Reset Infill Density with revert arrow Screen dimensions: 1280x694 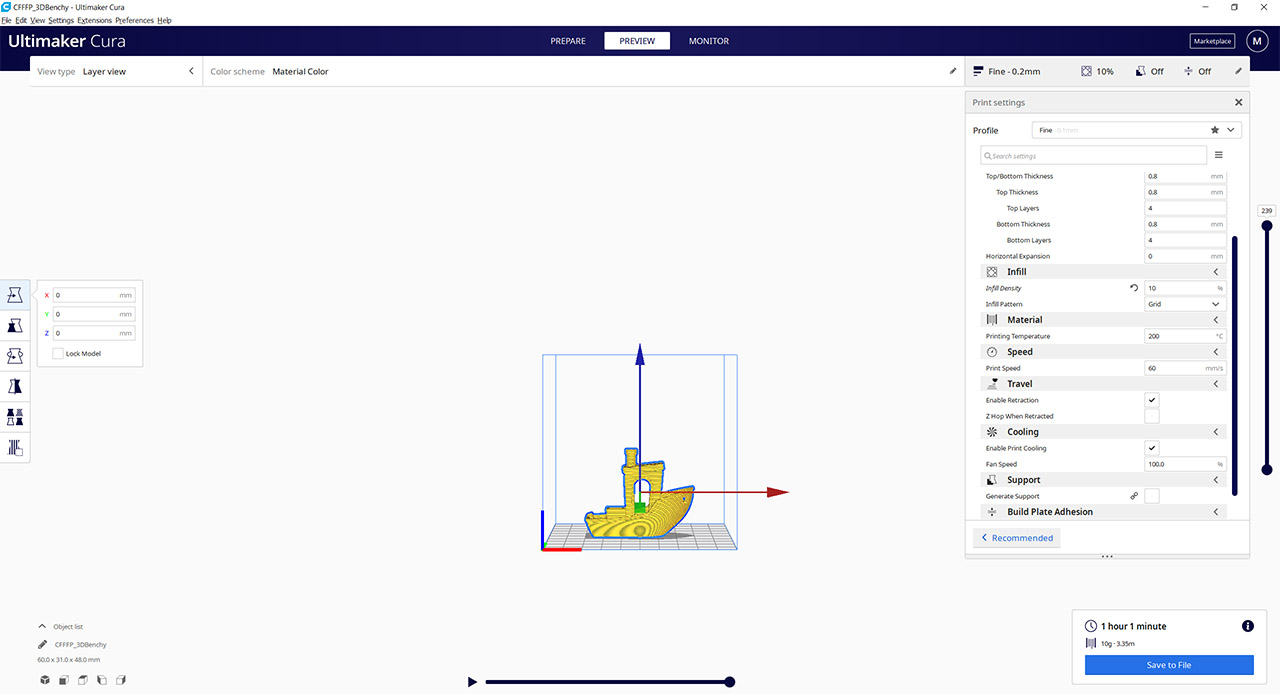click(x=1134, y=288)
